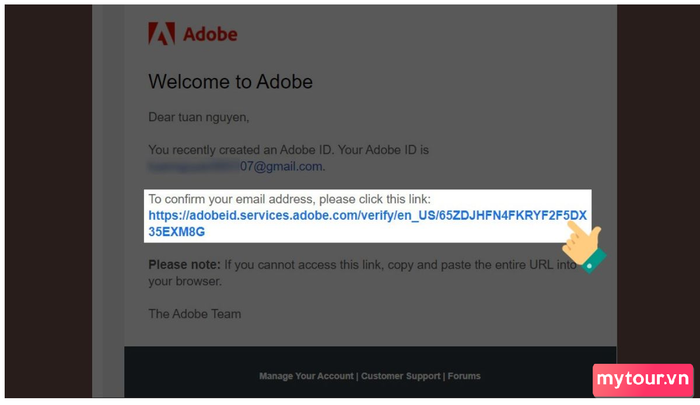Viewport: 700px width, 405px height.
Task: Open the Forums footer link
Action: tap(464, 376)
